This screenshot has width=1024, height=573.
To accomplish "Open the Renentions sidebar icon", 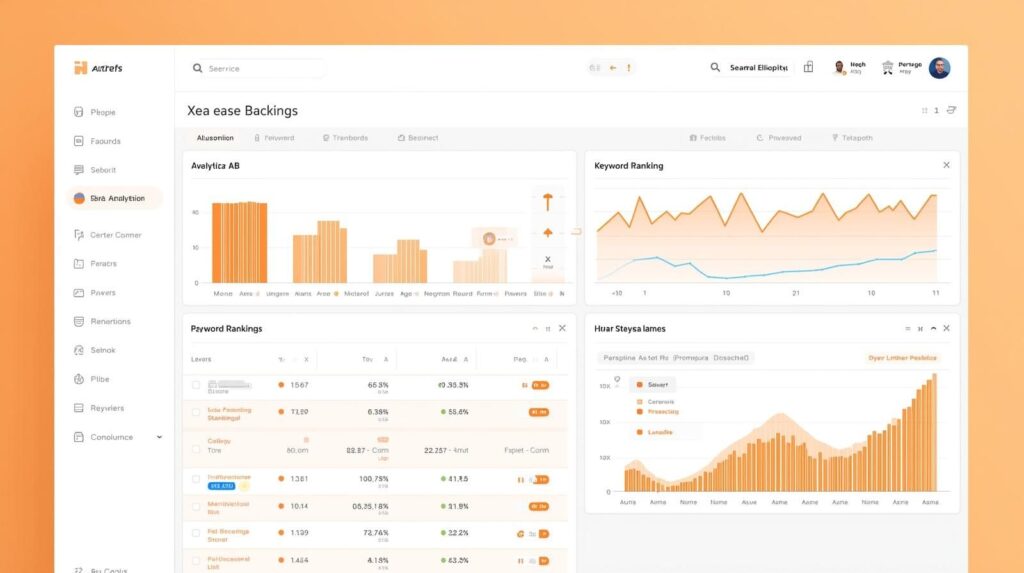I will (x=79, y=322).
